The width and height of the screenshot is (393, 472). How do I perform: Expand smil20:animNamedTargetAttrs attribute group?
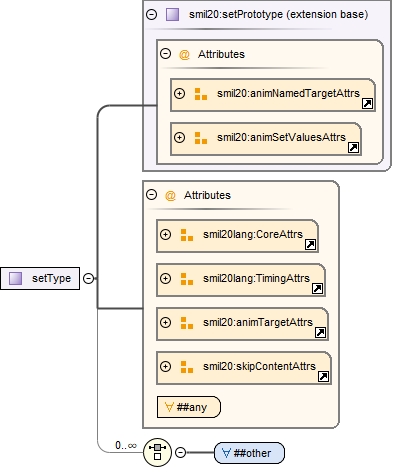[179, 93]
